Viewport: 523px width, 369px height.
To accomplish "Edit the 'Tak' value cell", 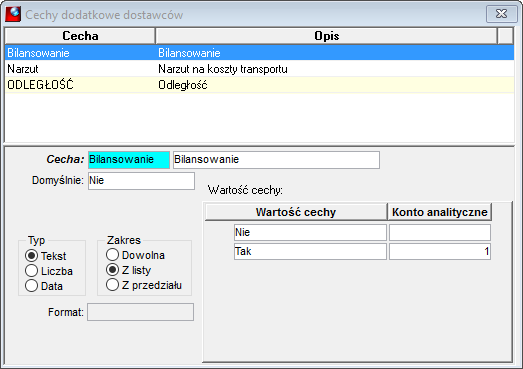I will pyautogui.click(x=310, y=251).
